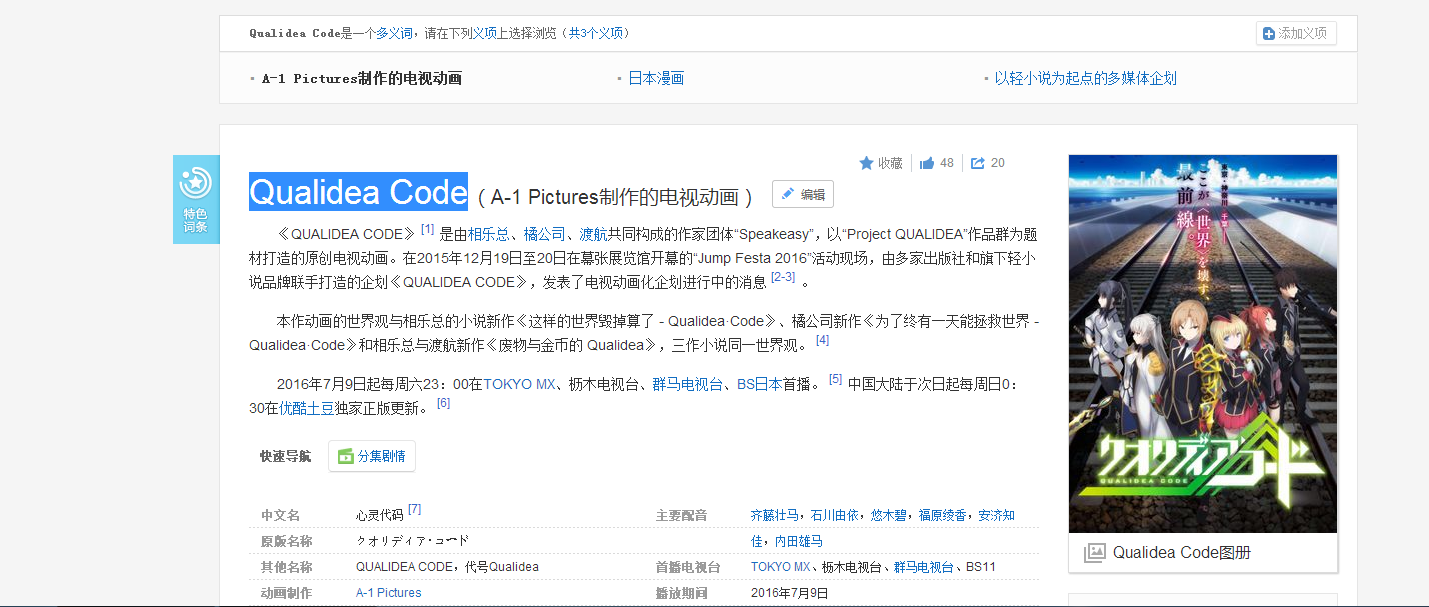This screenshot has height=607, width=1429.
Task: Select the 以轻小说为起点的多媒体企划 entry
Action: click(1085, 78)
